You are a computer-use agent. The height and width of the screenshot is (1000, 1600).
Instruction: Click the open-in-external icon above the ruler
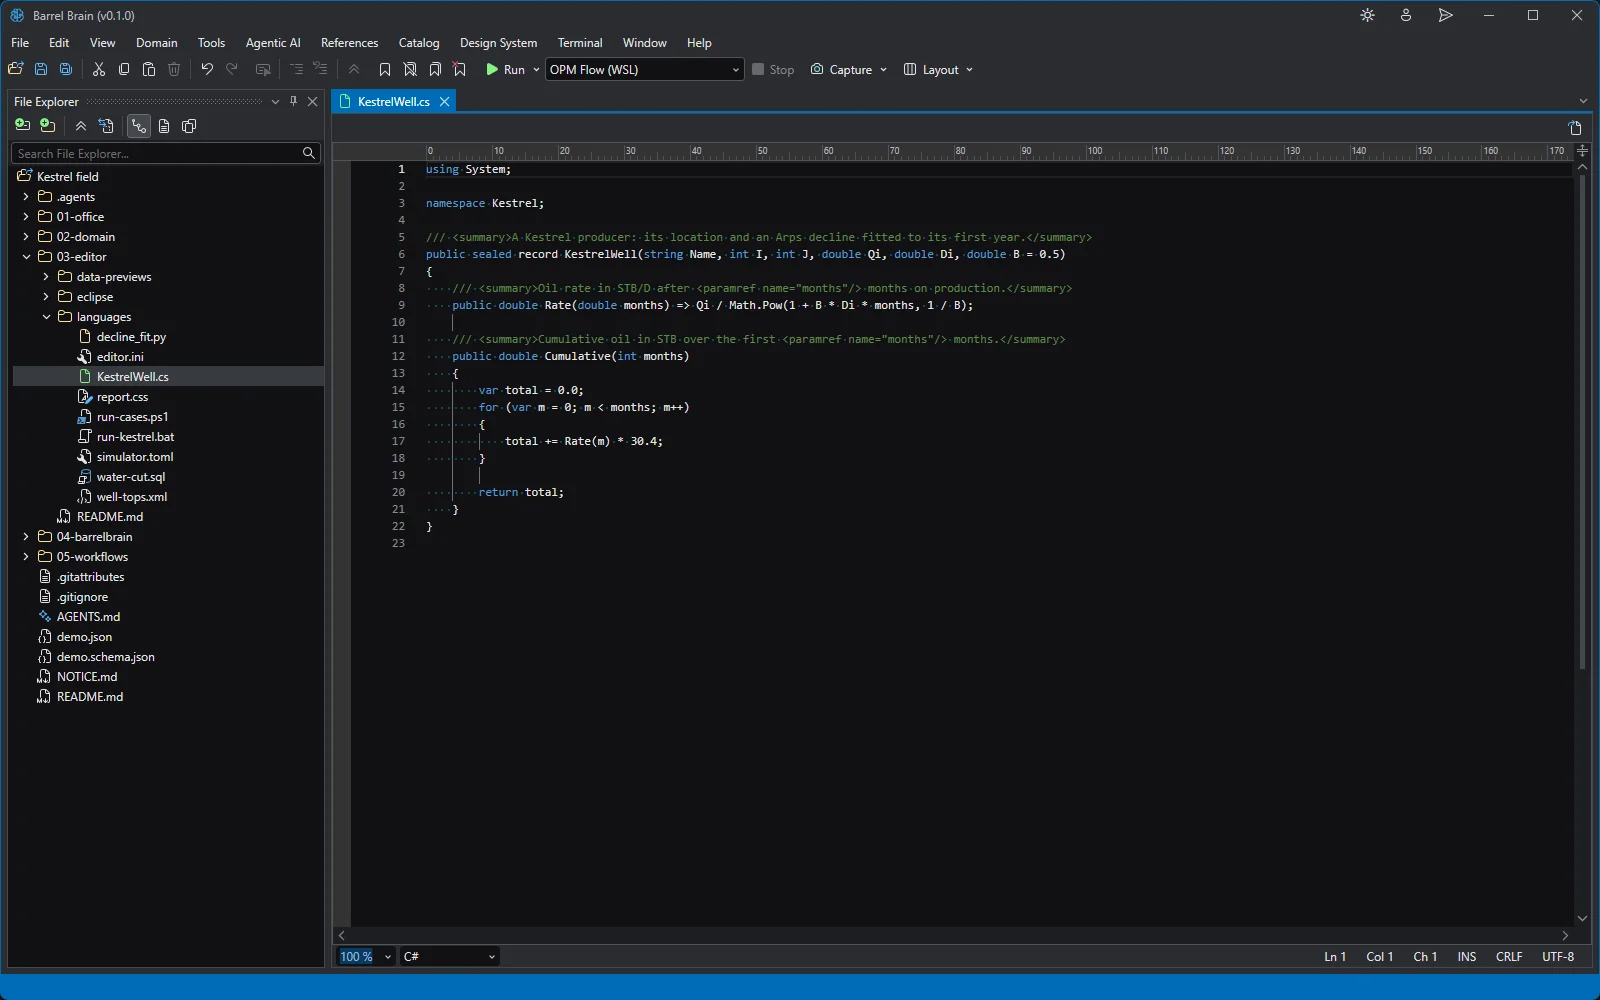point(1575,128)
